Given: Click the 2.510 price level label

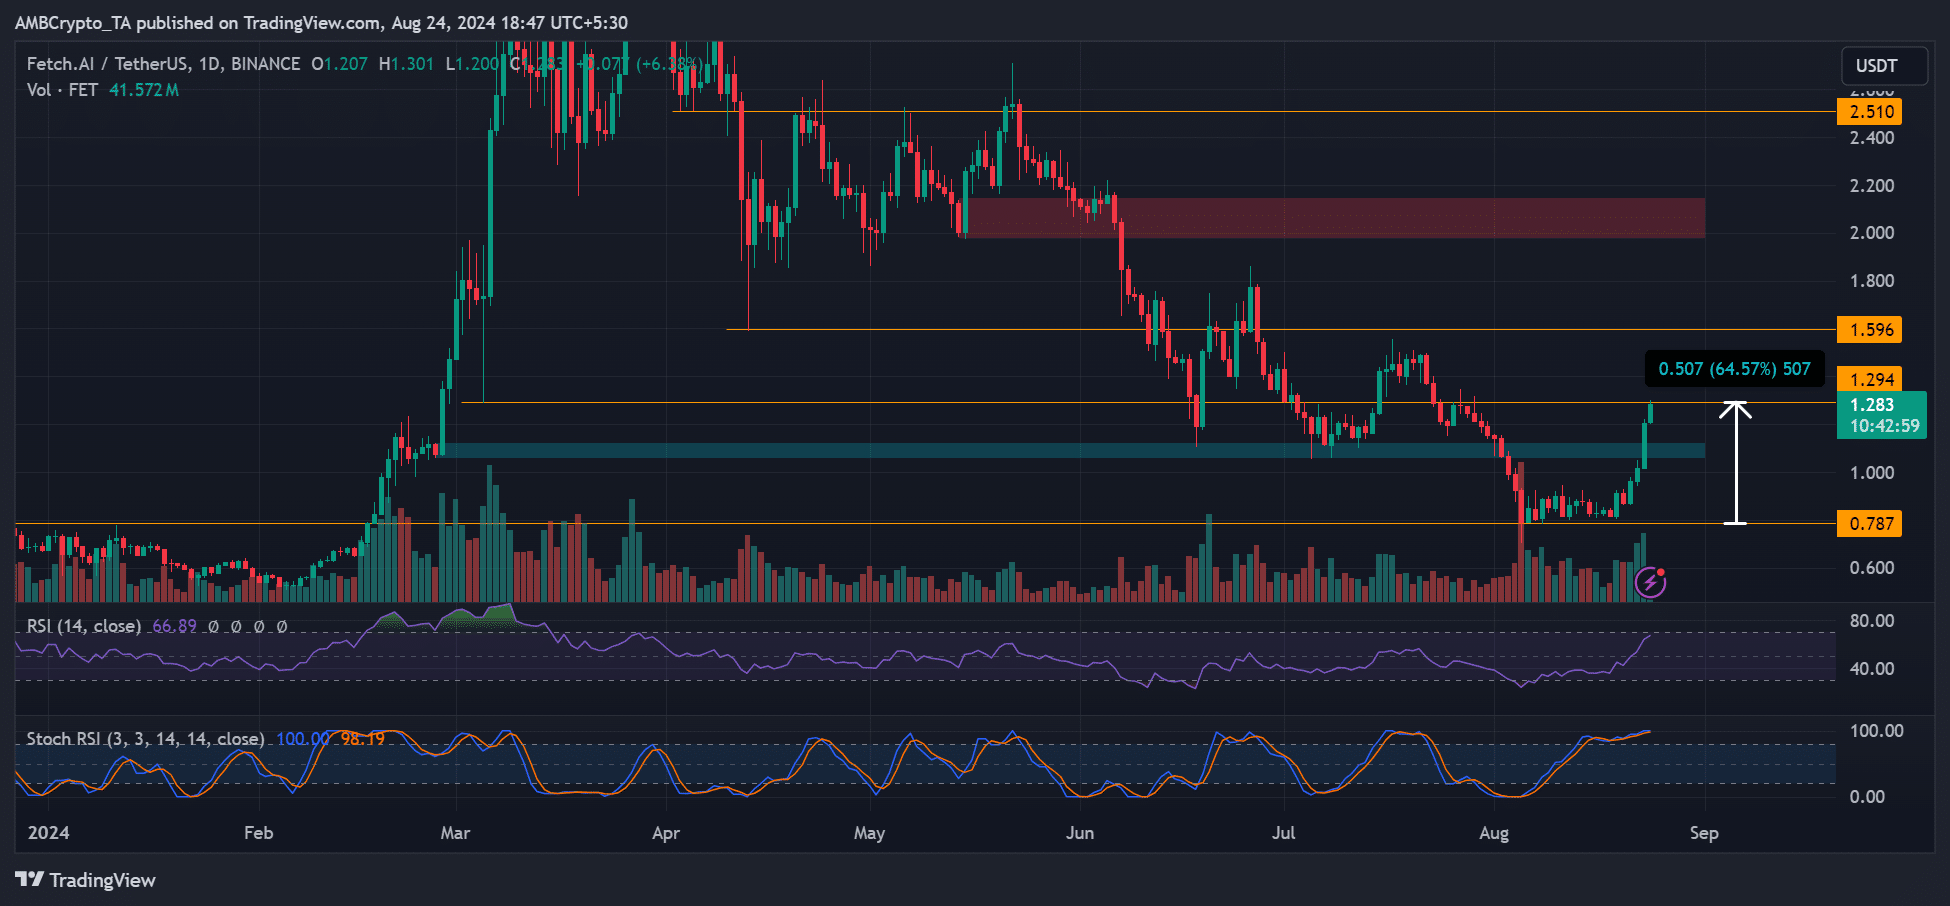Looking at the screenshot, I should (1869, 112).
